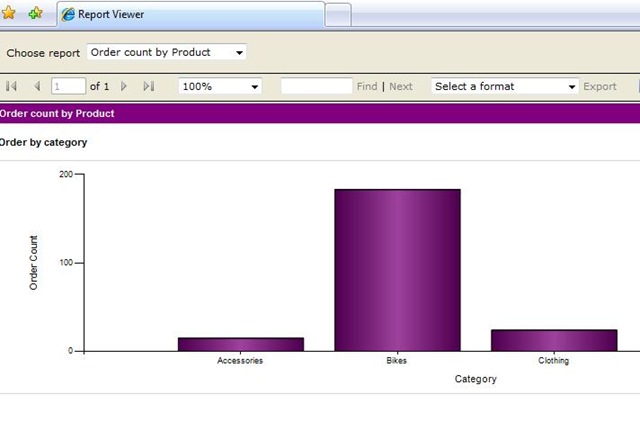Click the Clothing axis label

tap(553, 361)
